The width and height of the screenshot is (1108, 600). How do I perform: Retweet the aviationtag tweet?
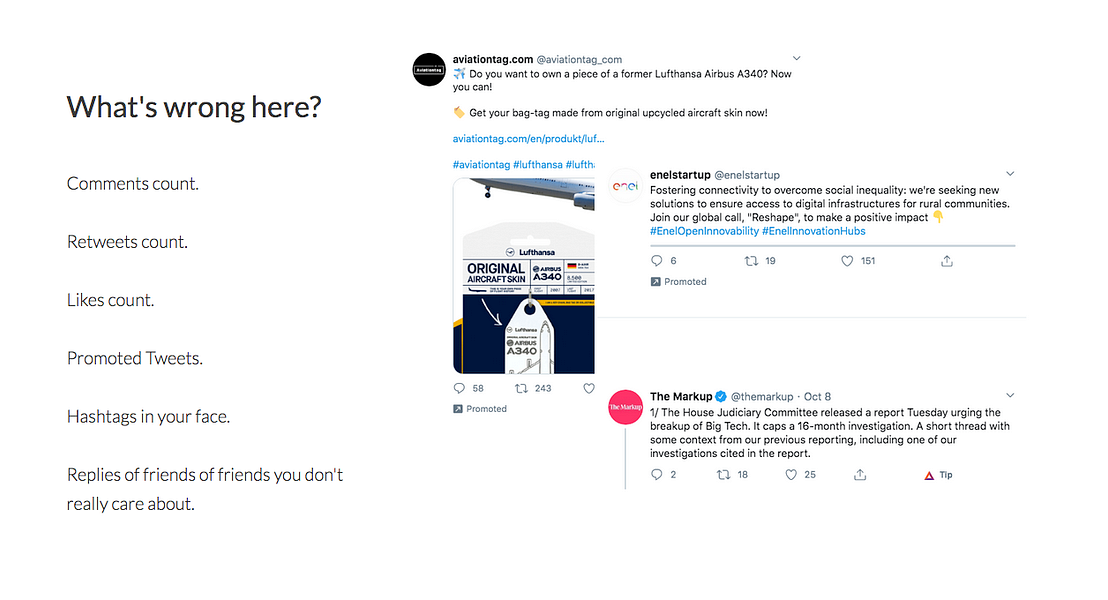[x=520, y=388]
